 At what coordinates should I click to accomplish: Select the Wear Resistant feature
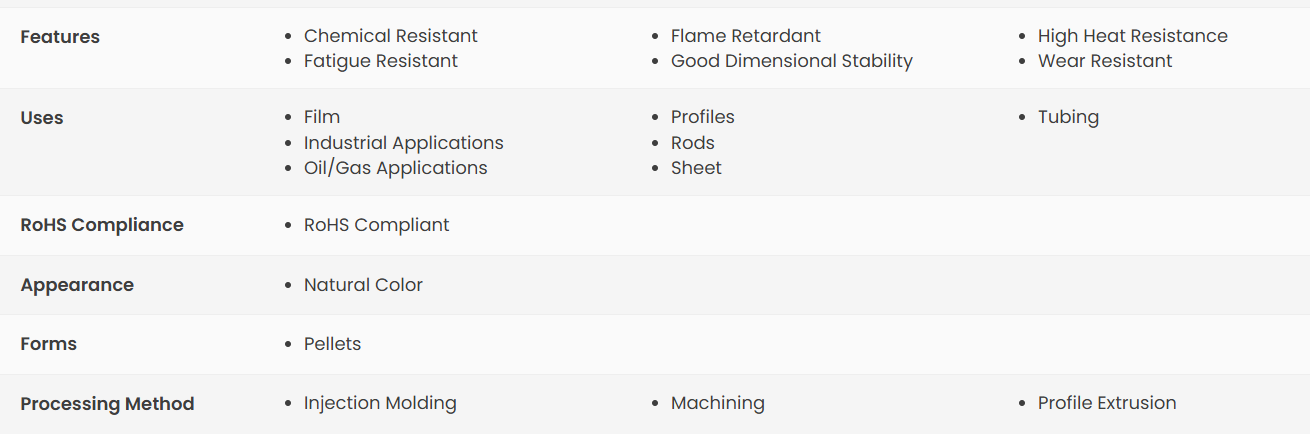coord(1105,61)
